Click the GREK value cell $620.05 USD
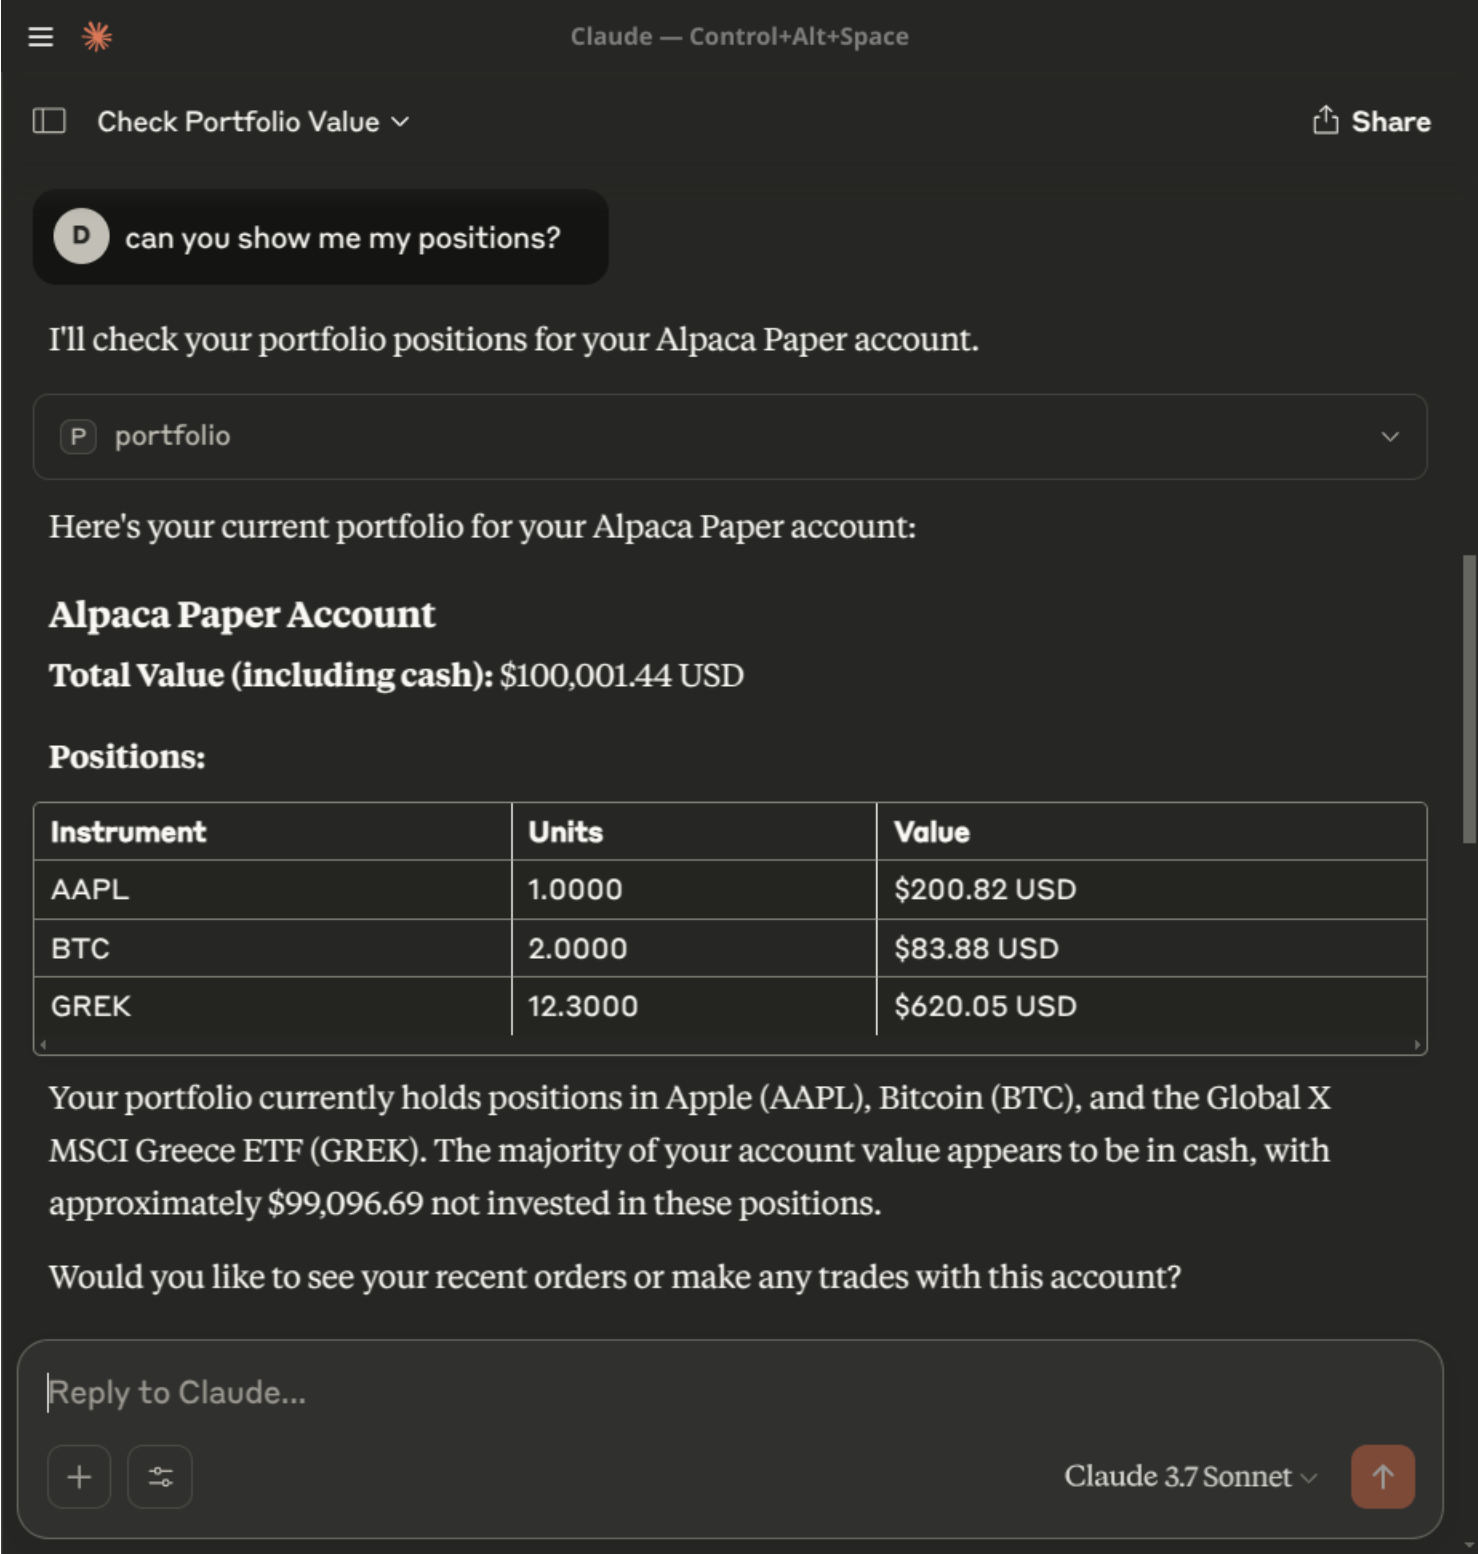 [x=985, y=1006]
